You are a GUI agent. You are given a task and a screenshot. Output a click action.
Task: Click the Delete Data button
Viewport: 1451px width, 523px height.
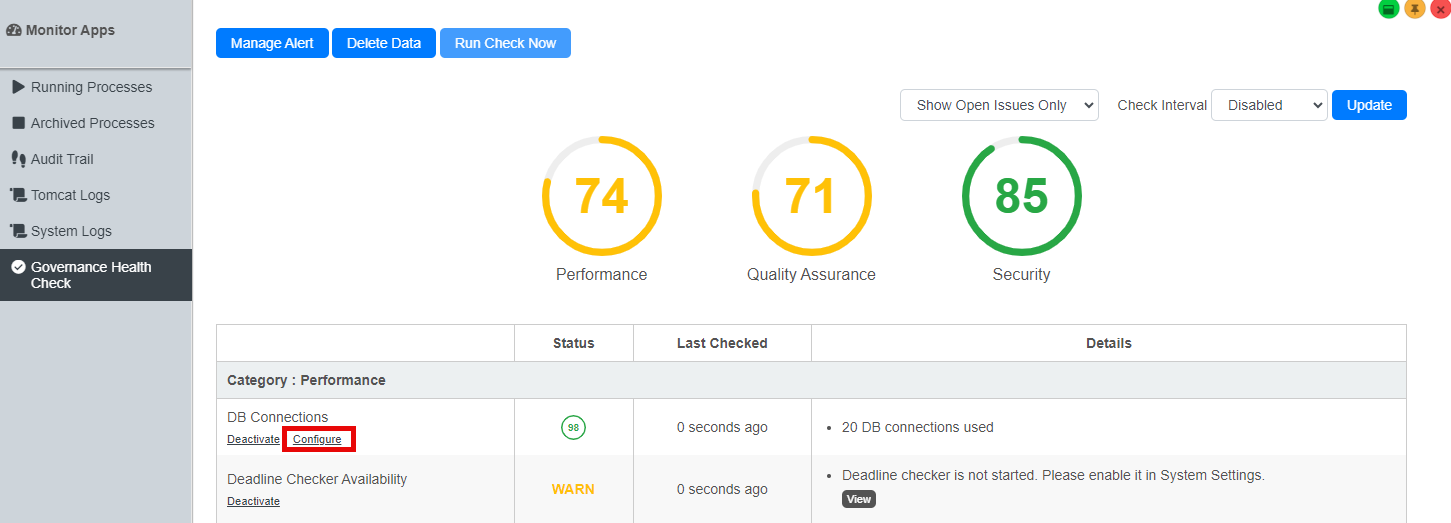click(384, 43)
